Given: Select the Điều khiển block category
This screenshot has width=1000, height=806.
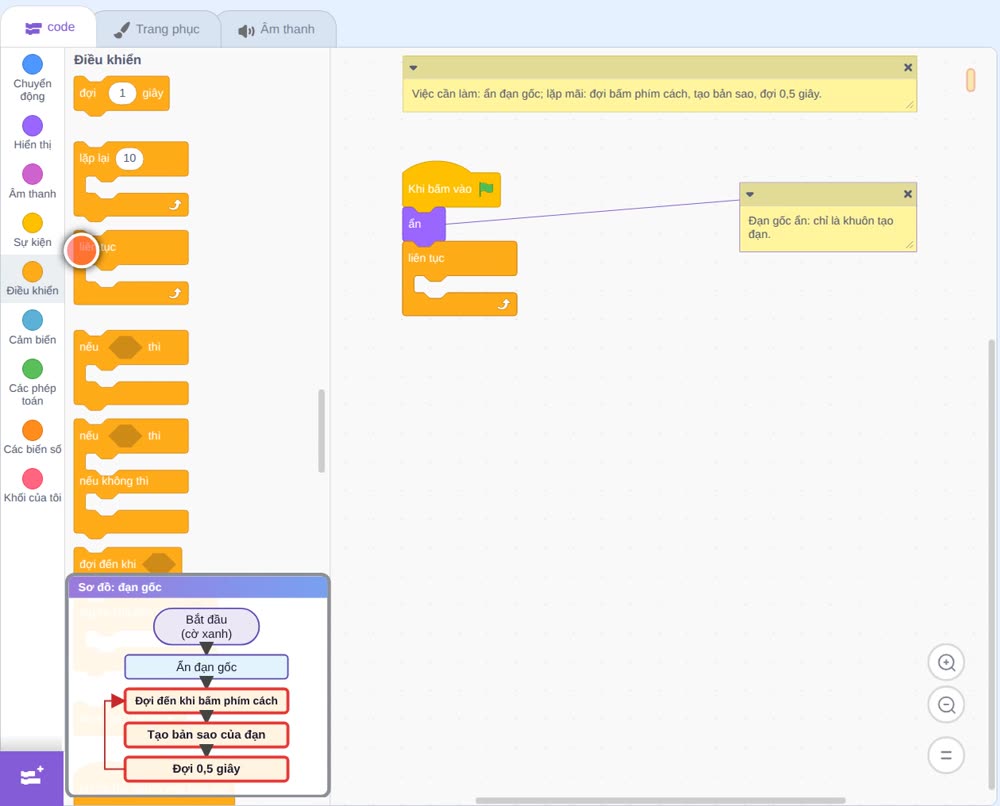Looking at the screenshot, I should tap(32, 279).
